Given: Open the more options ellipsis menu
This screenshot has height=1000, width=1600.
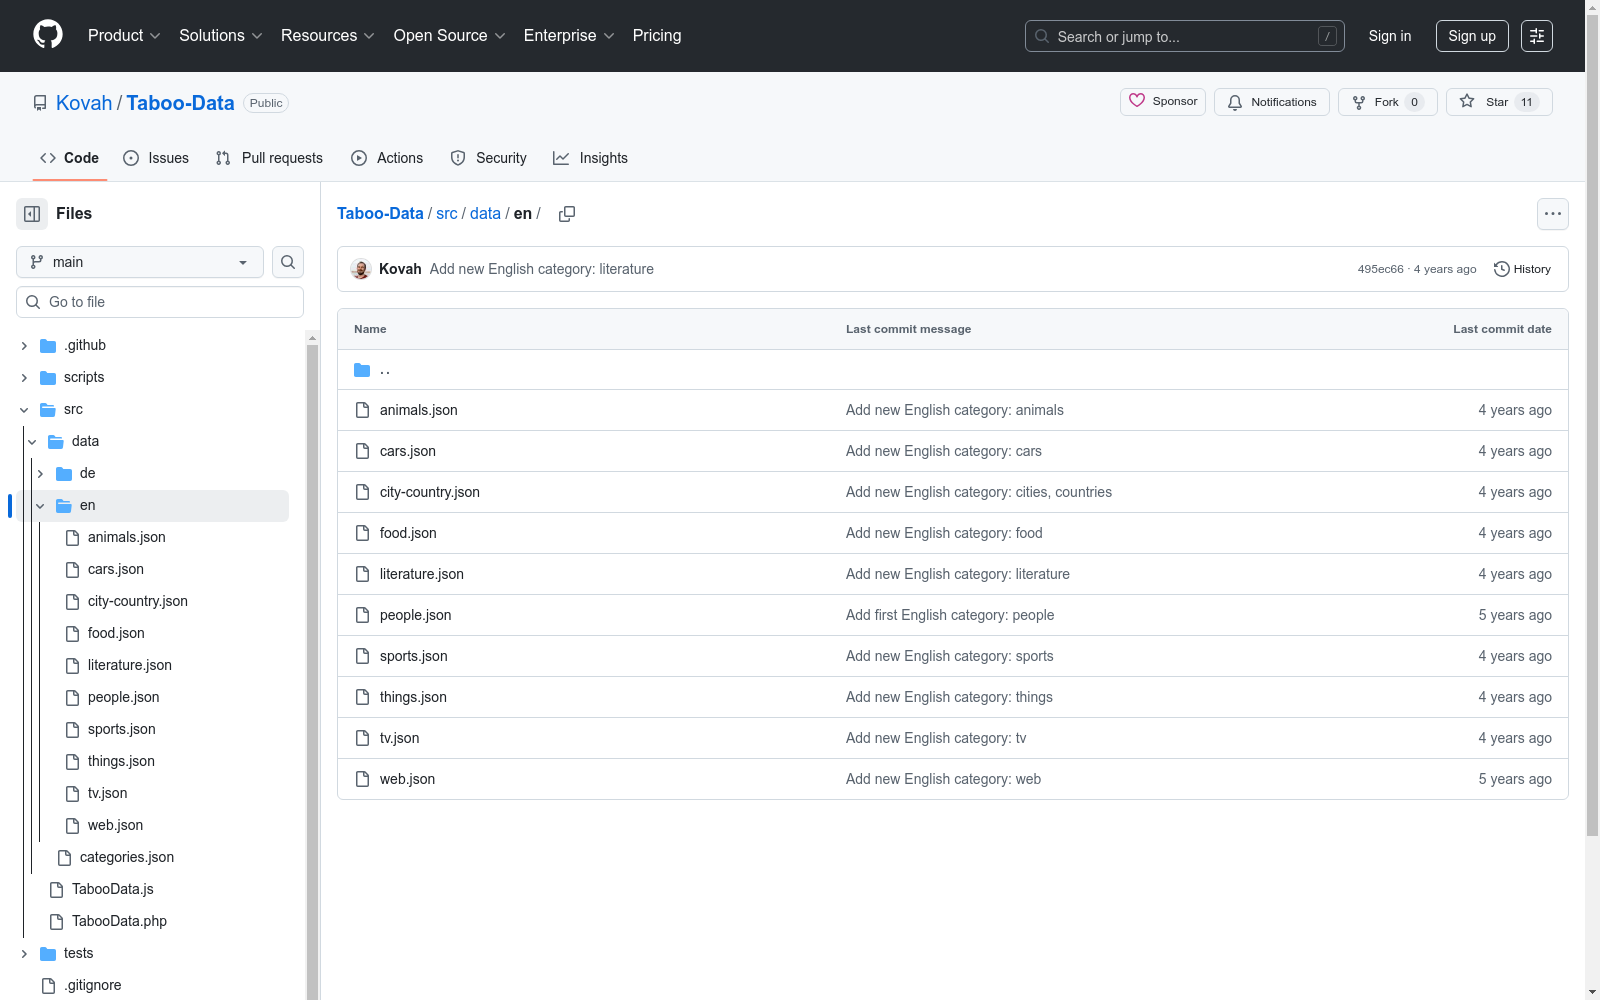Looking at the screenshot, I should 1552,214.
